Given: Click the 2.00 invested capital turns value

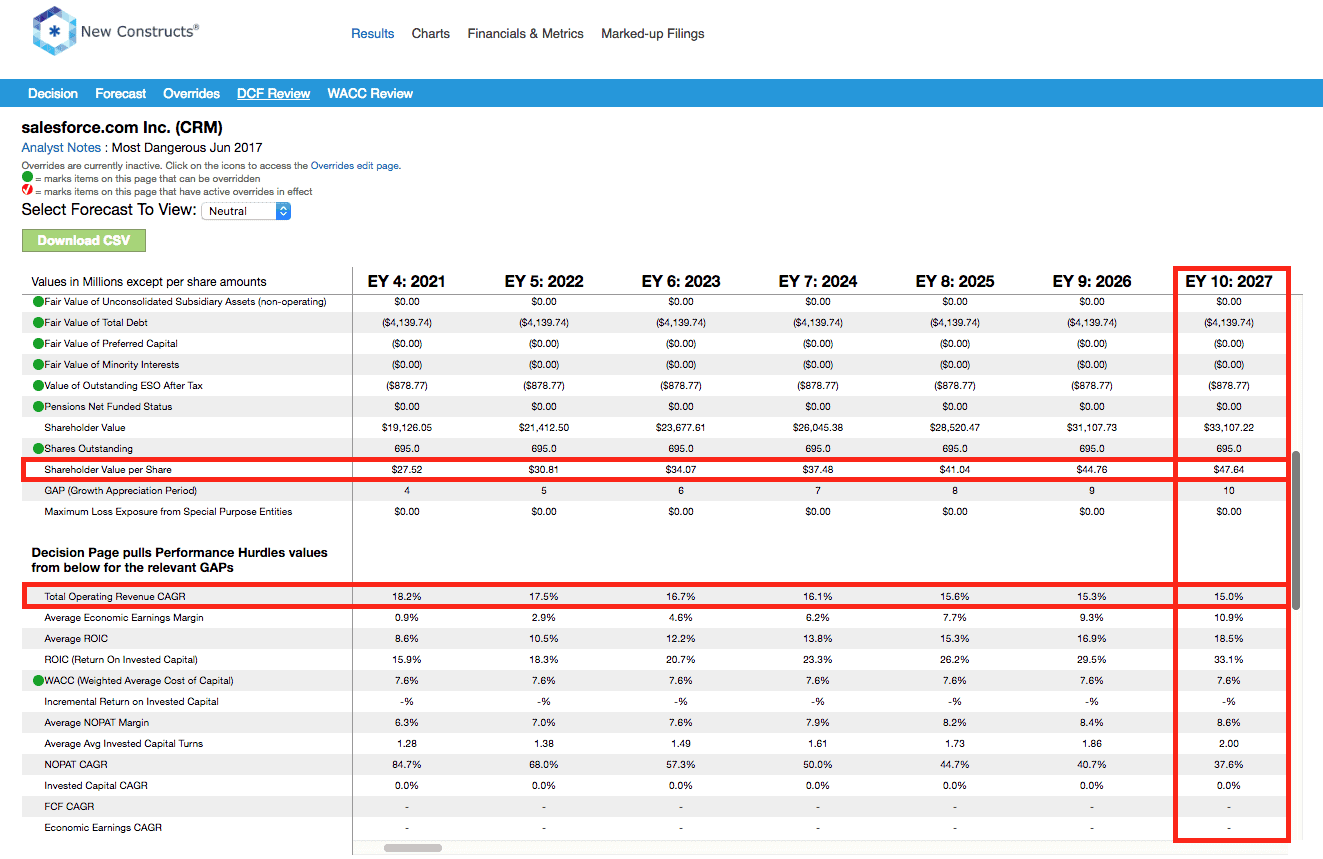Looking at the screenshot, I should (x=1229, y=744).
